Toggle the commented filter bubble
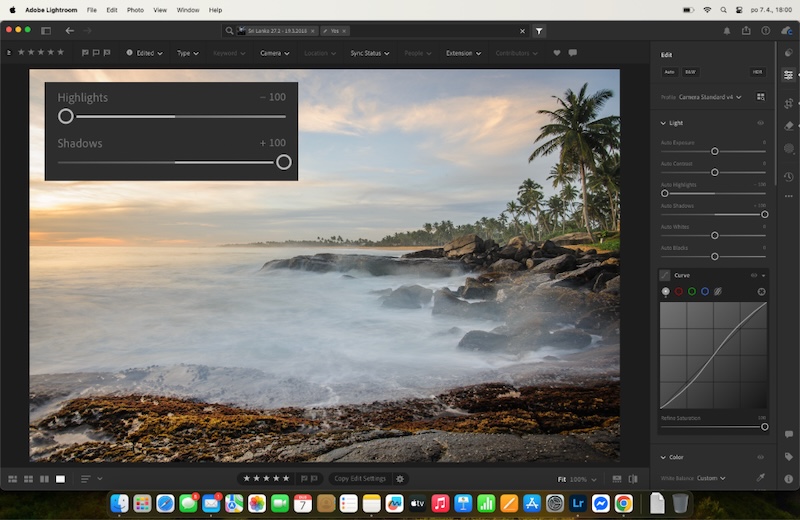 pos(572,53)
